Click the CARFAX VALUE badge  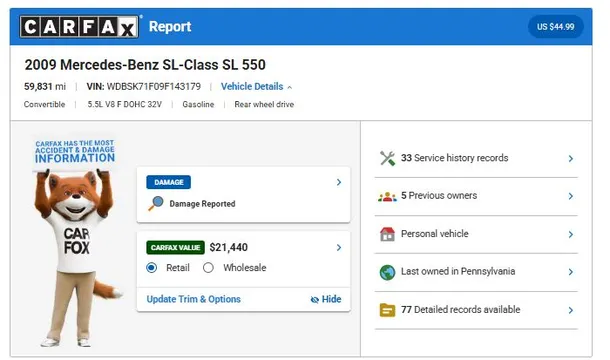click(175, 248)
